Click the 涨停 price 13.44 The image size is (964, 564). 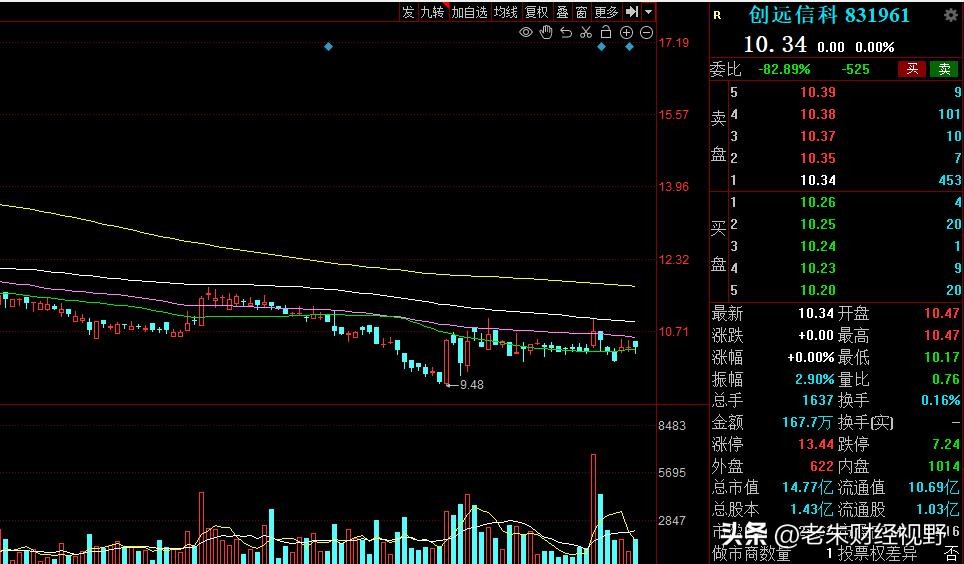tap(816, 444)
